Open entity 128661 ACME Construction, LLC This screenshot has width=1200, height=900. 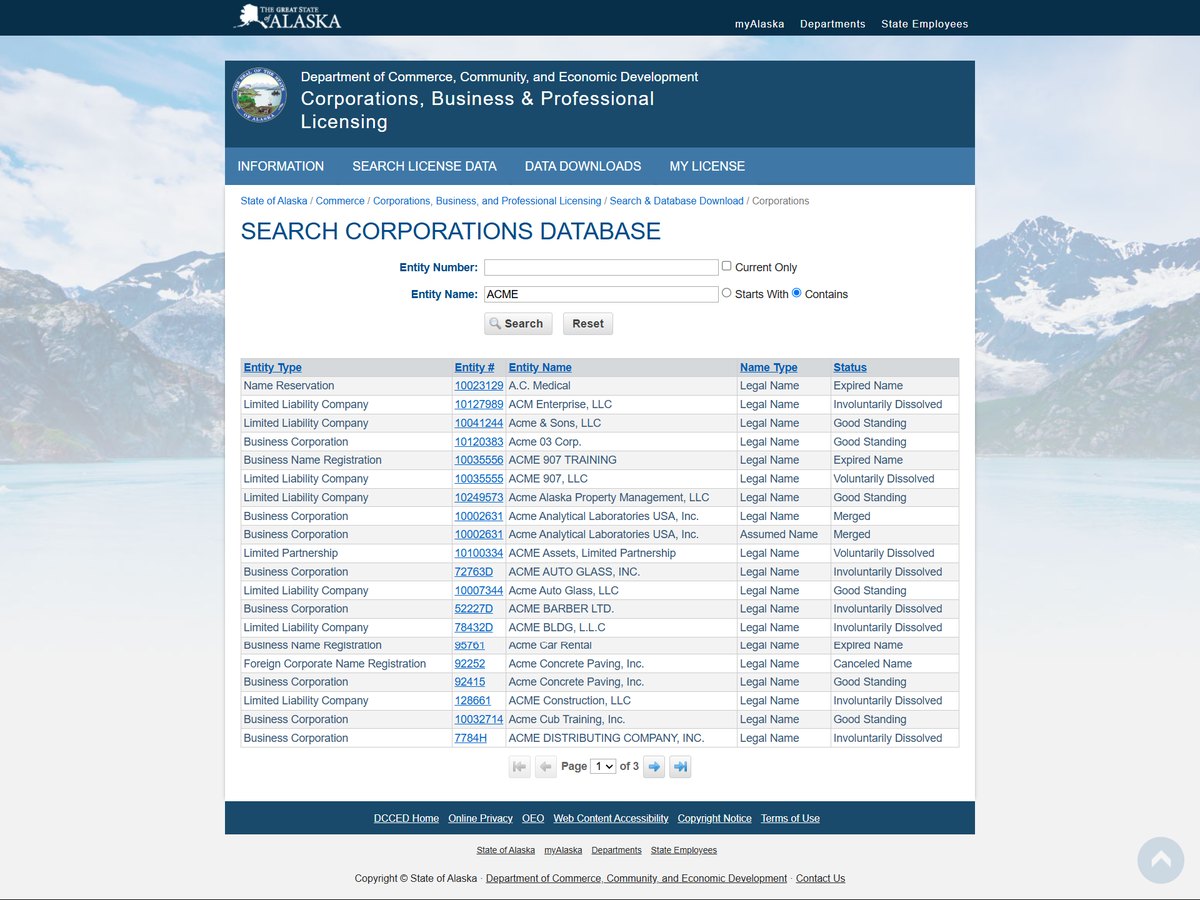click(x=473, y=701)
